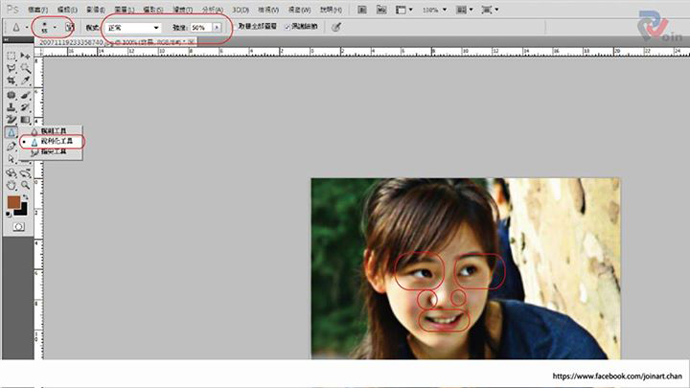Toggle Quick Mask mode button
690x388 pixels.
tap(18, 227)
